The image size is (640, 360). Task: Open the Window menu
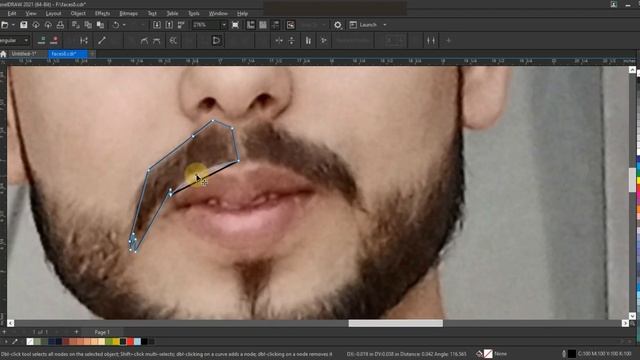(x=218, y=13)
